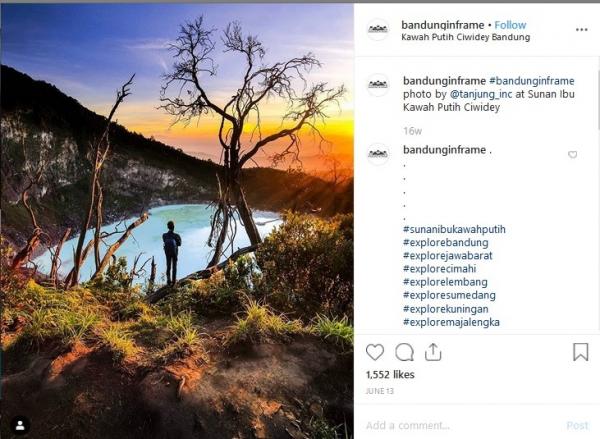The height and width of the screenshot is (439, 600).
Task: Click the Add a comment field
Action: point(450,425)
